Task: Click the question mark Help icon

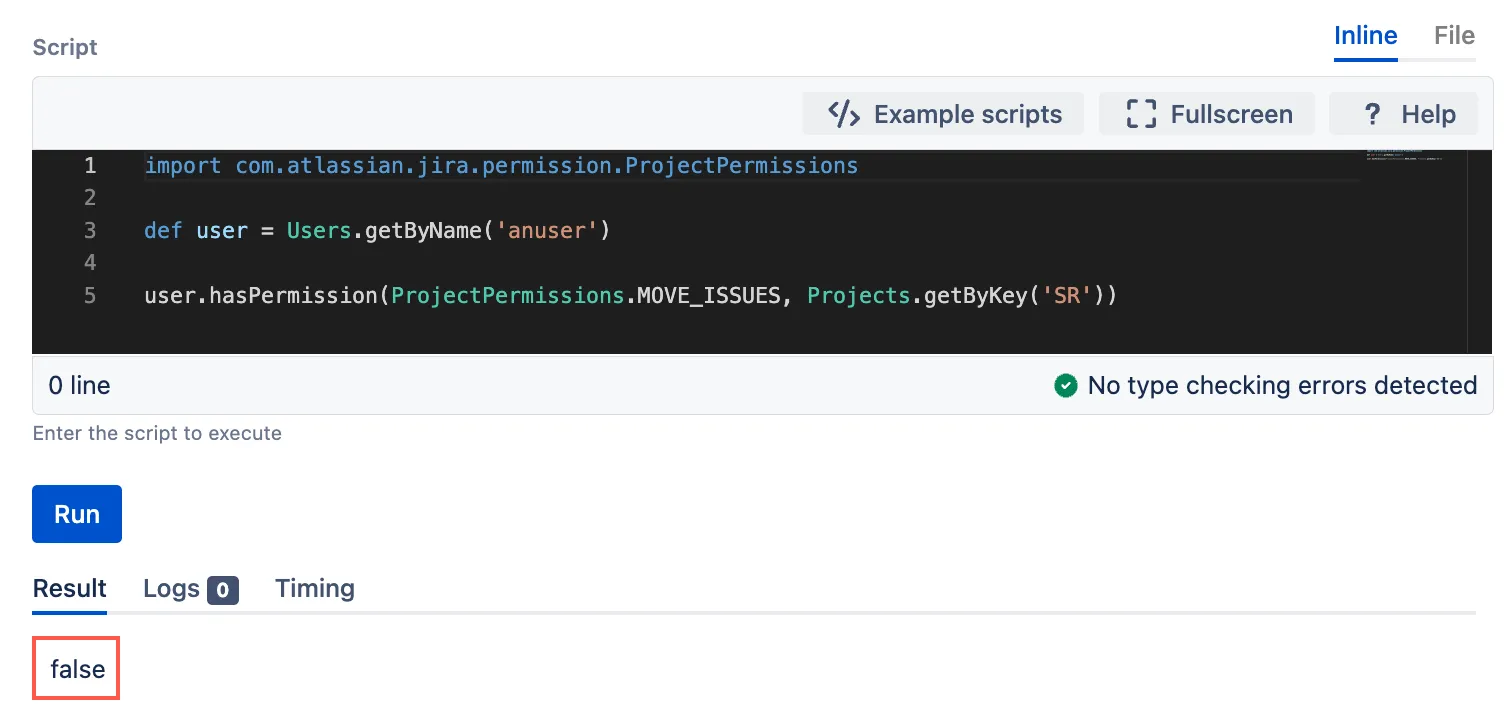Action: point(1372,114)
